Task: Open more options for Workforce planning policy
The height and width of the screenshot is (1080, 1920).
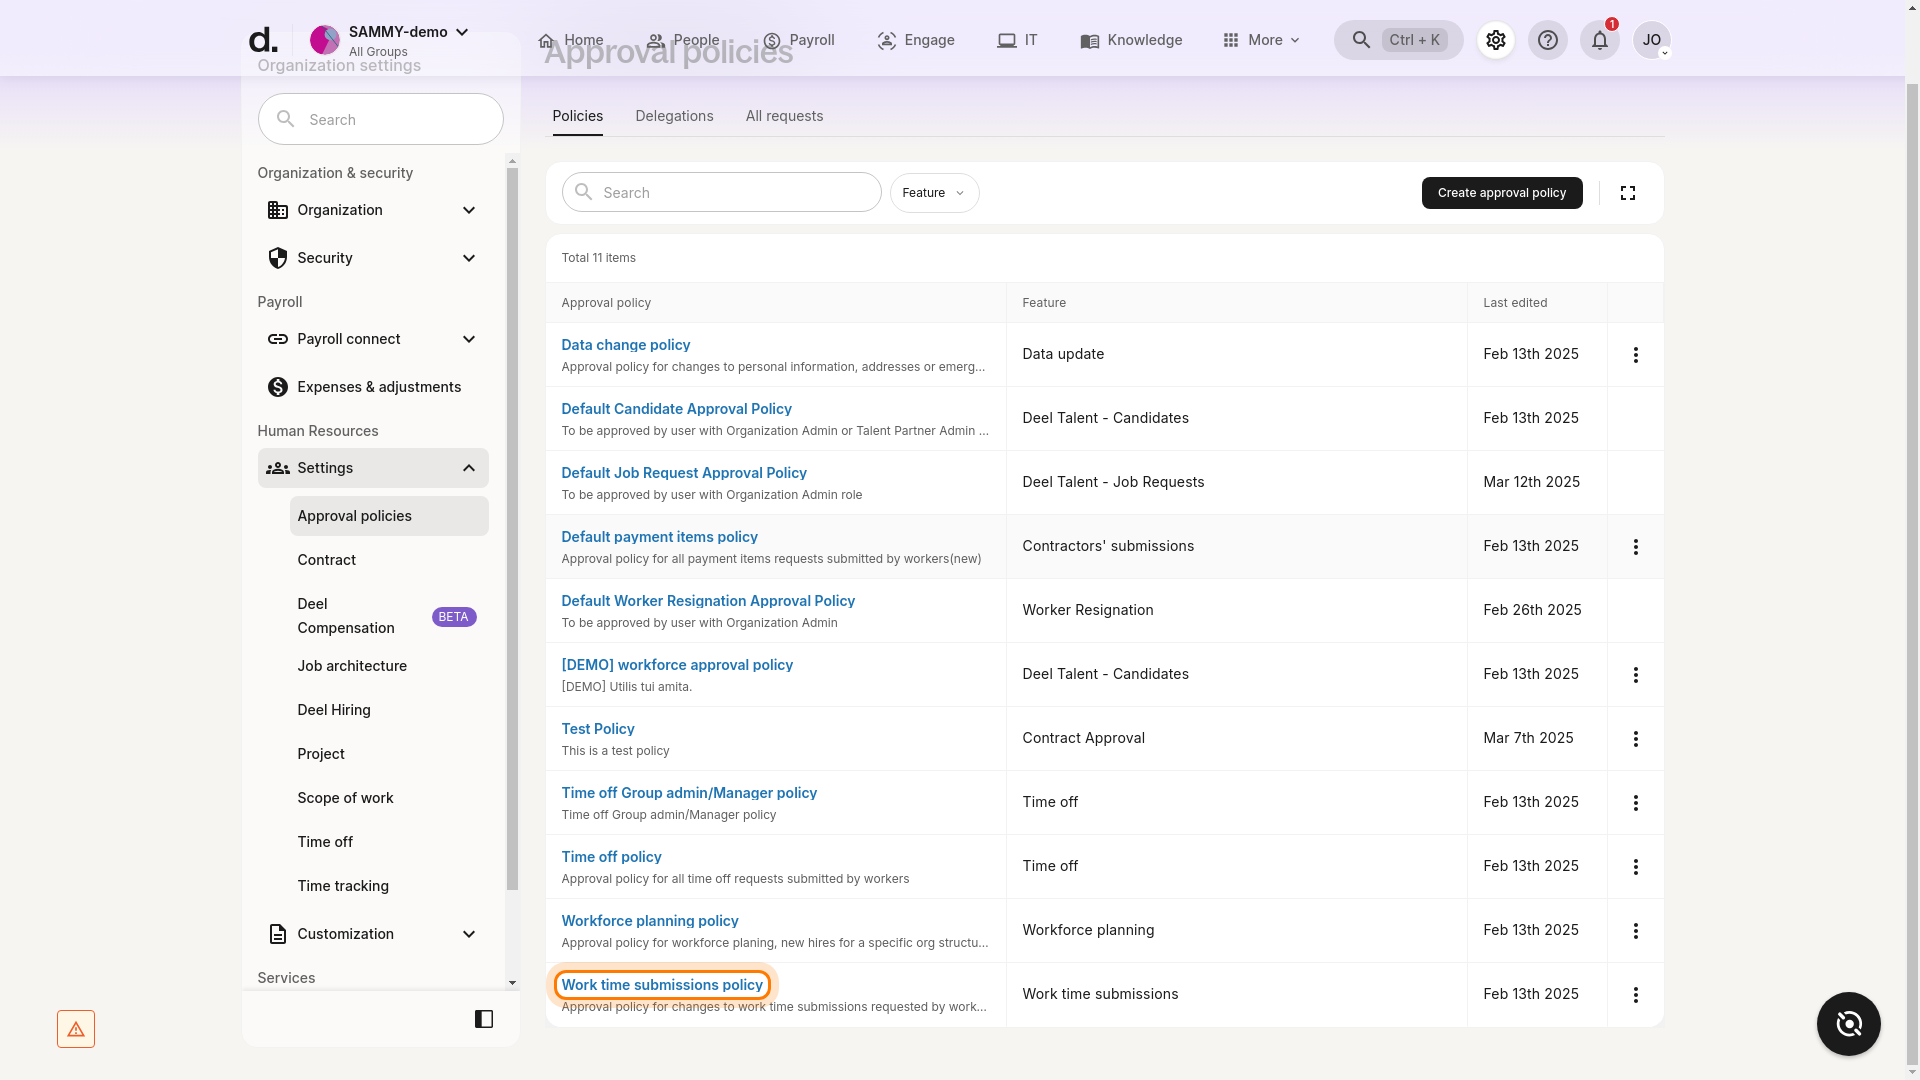Action: pos(1635,931)
